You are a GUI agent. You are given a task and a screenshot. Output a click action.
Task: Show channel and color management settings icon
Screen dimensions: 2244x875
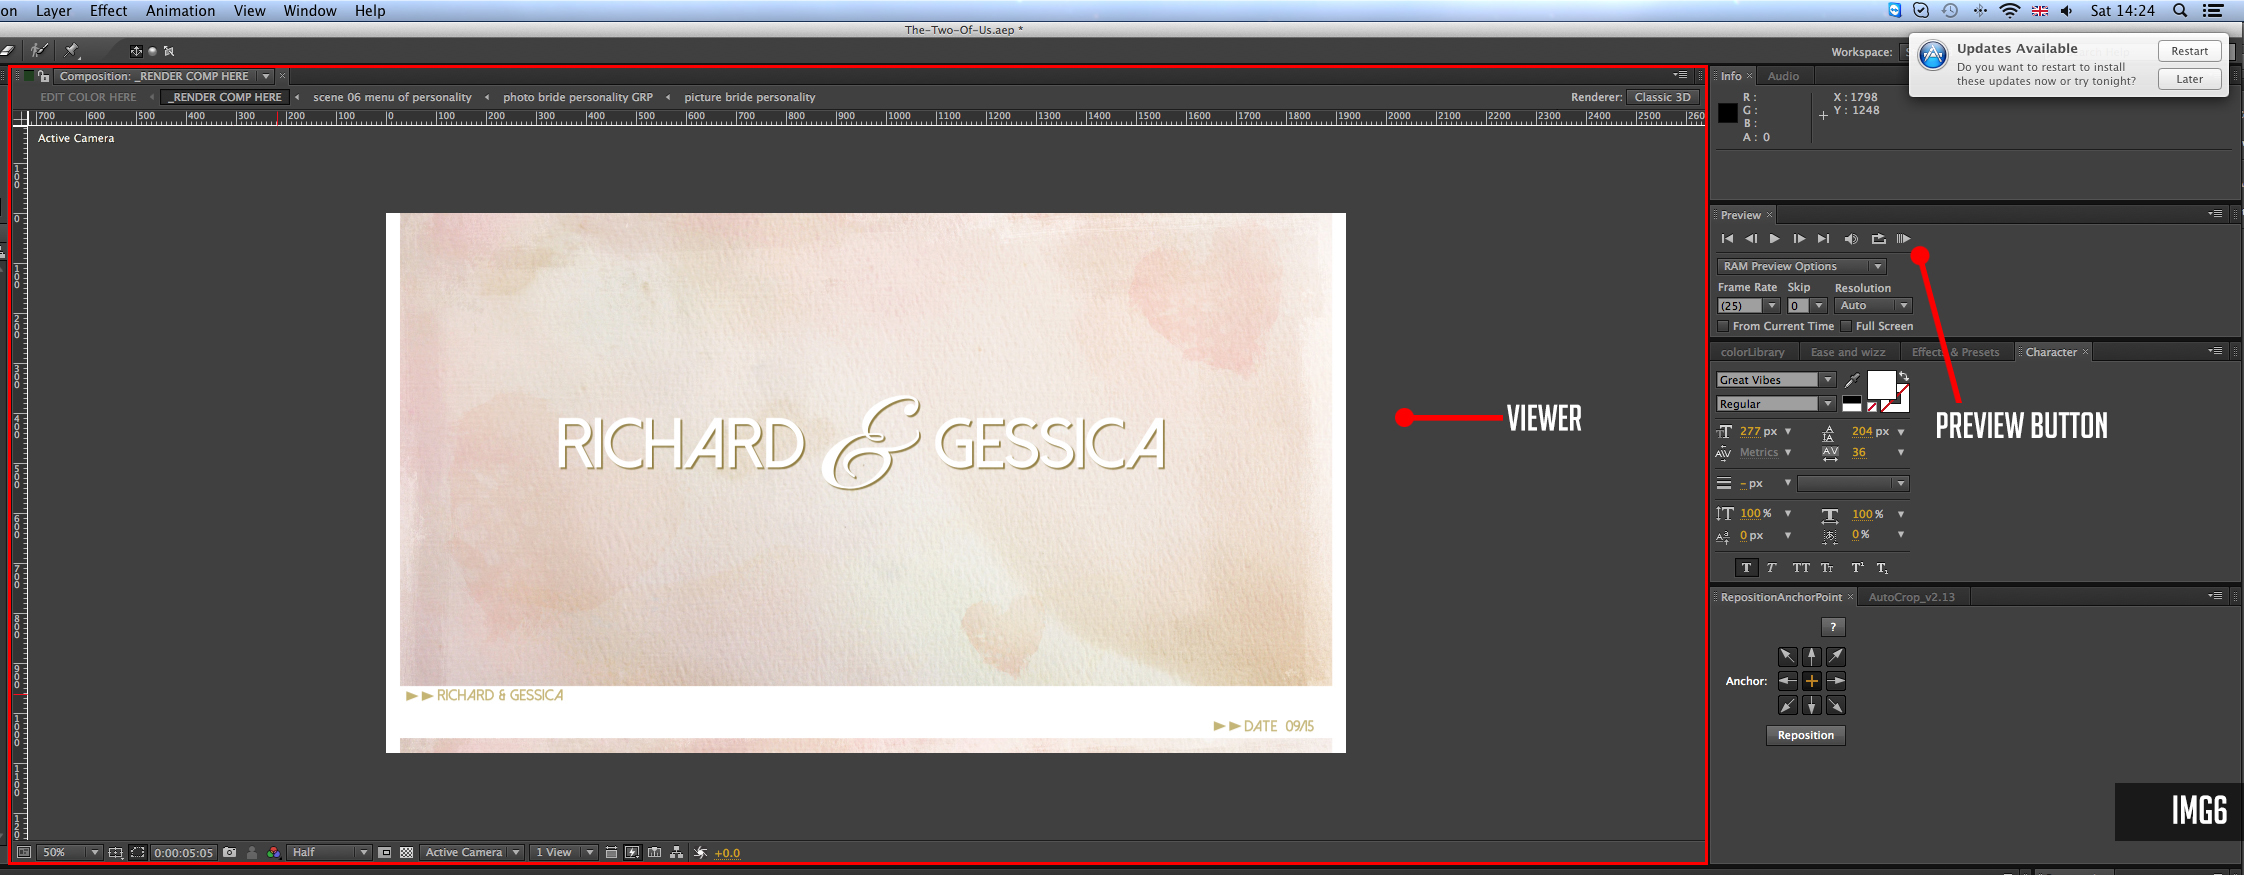tap(273, 853)
